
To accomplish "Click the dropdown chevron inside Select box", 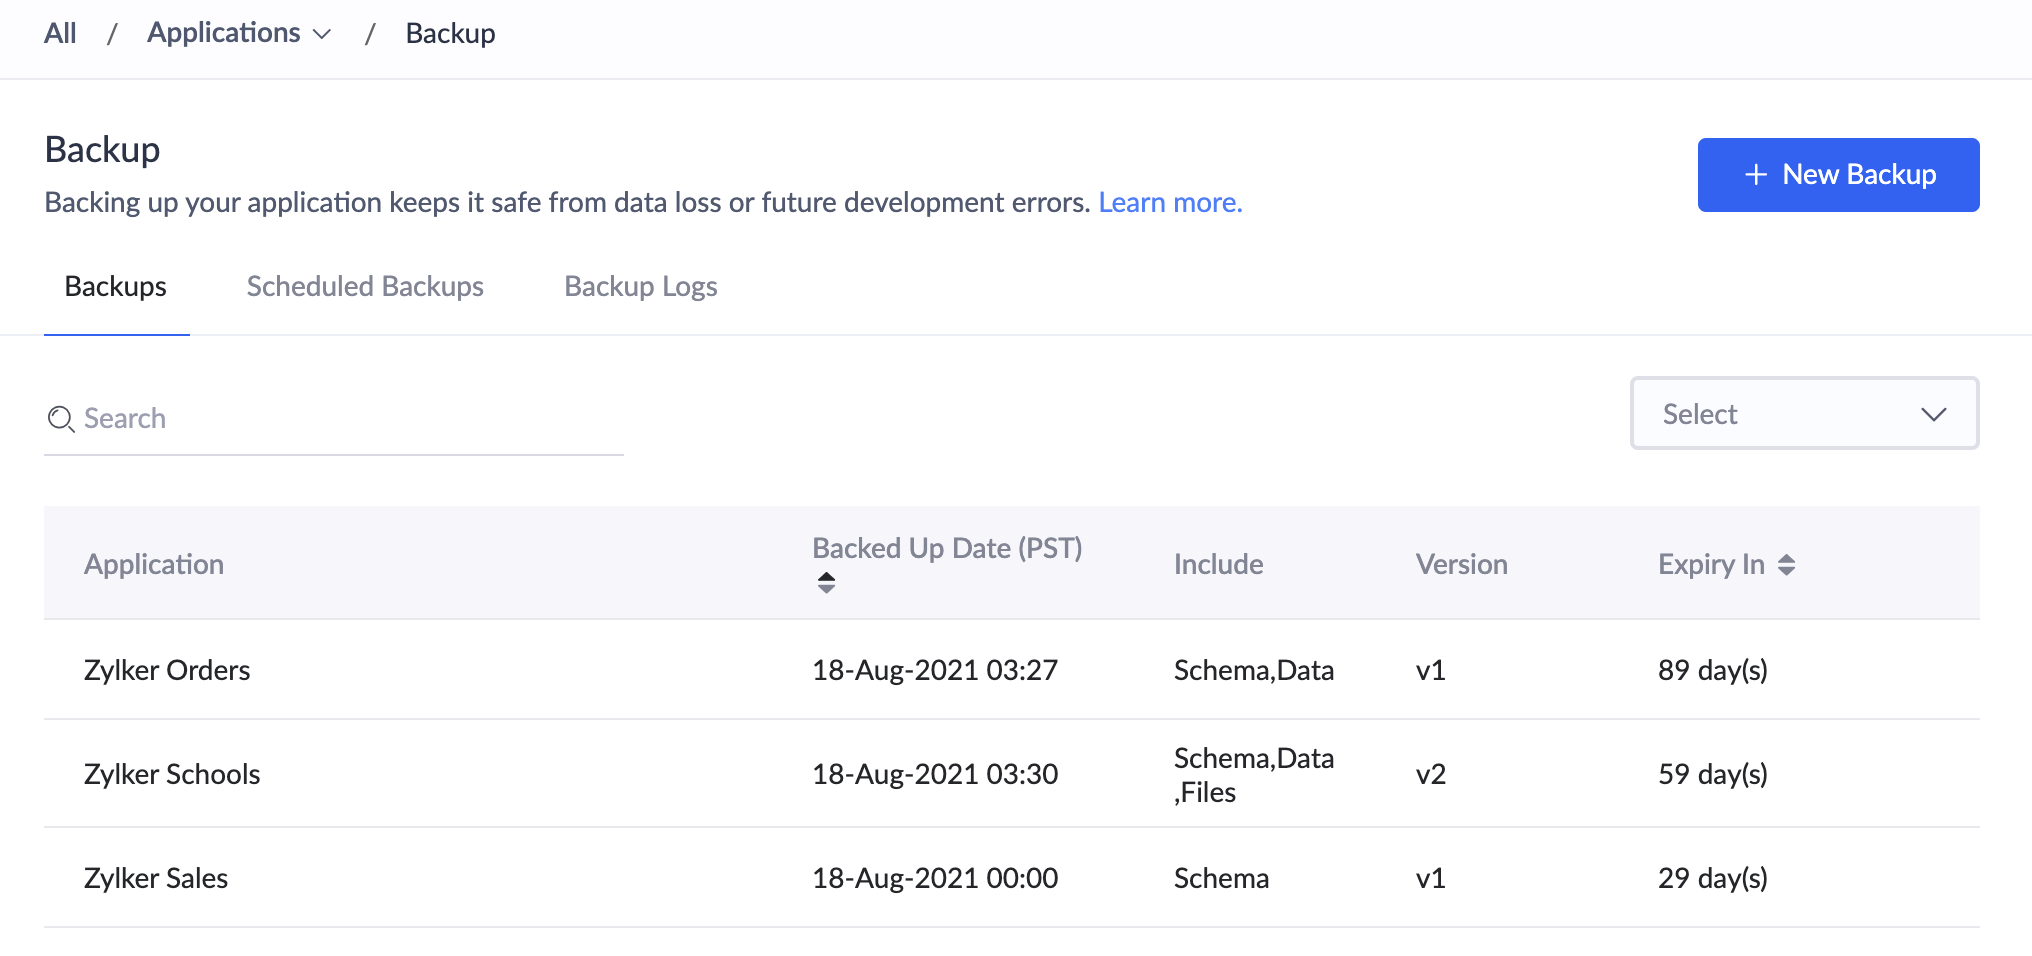I will (x=1936, y=413).
